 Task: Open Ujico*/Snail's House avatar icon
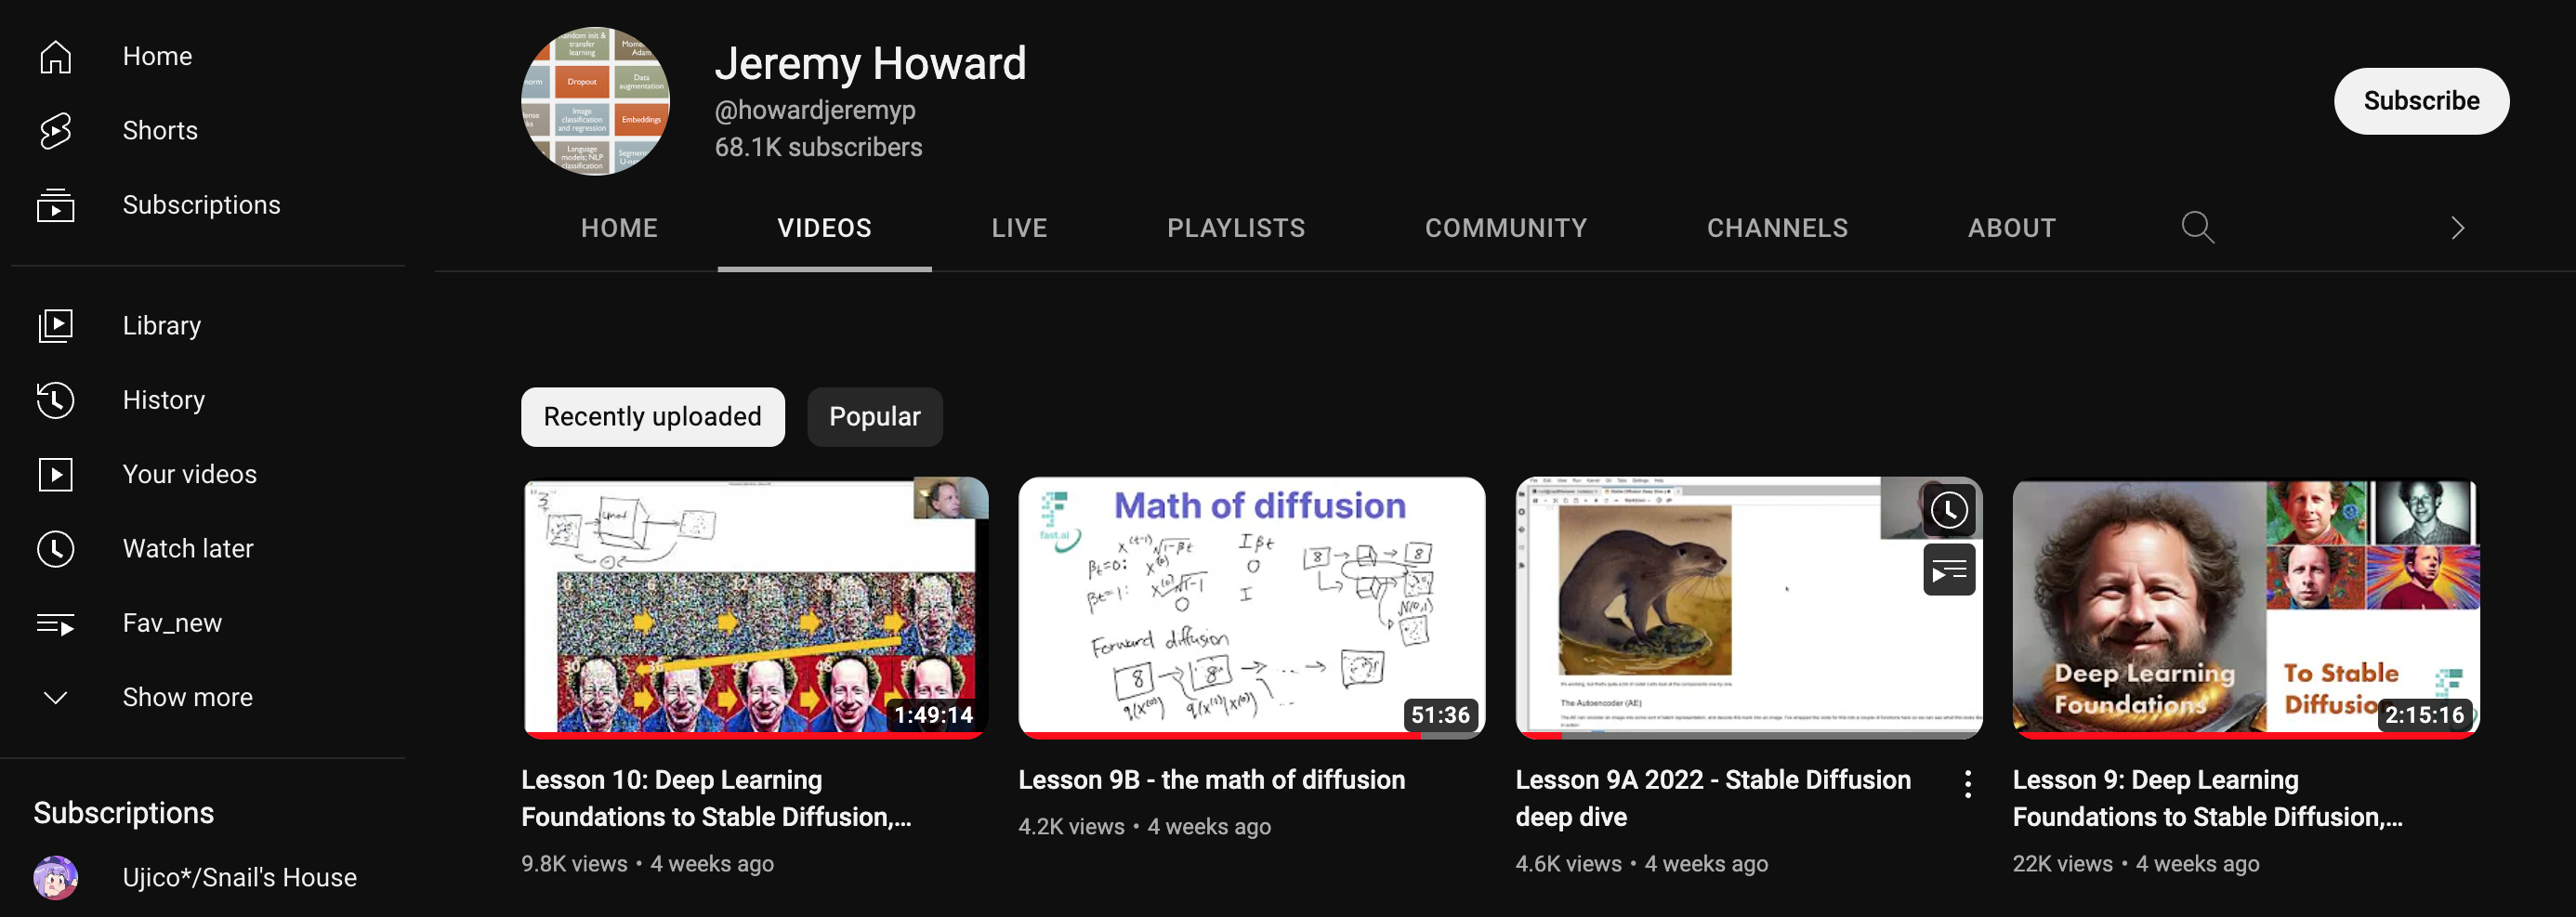click(x=56, y=877)
